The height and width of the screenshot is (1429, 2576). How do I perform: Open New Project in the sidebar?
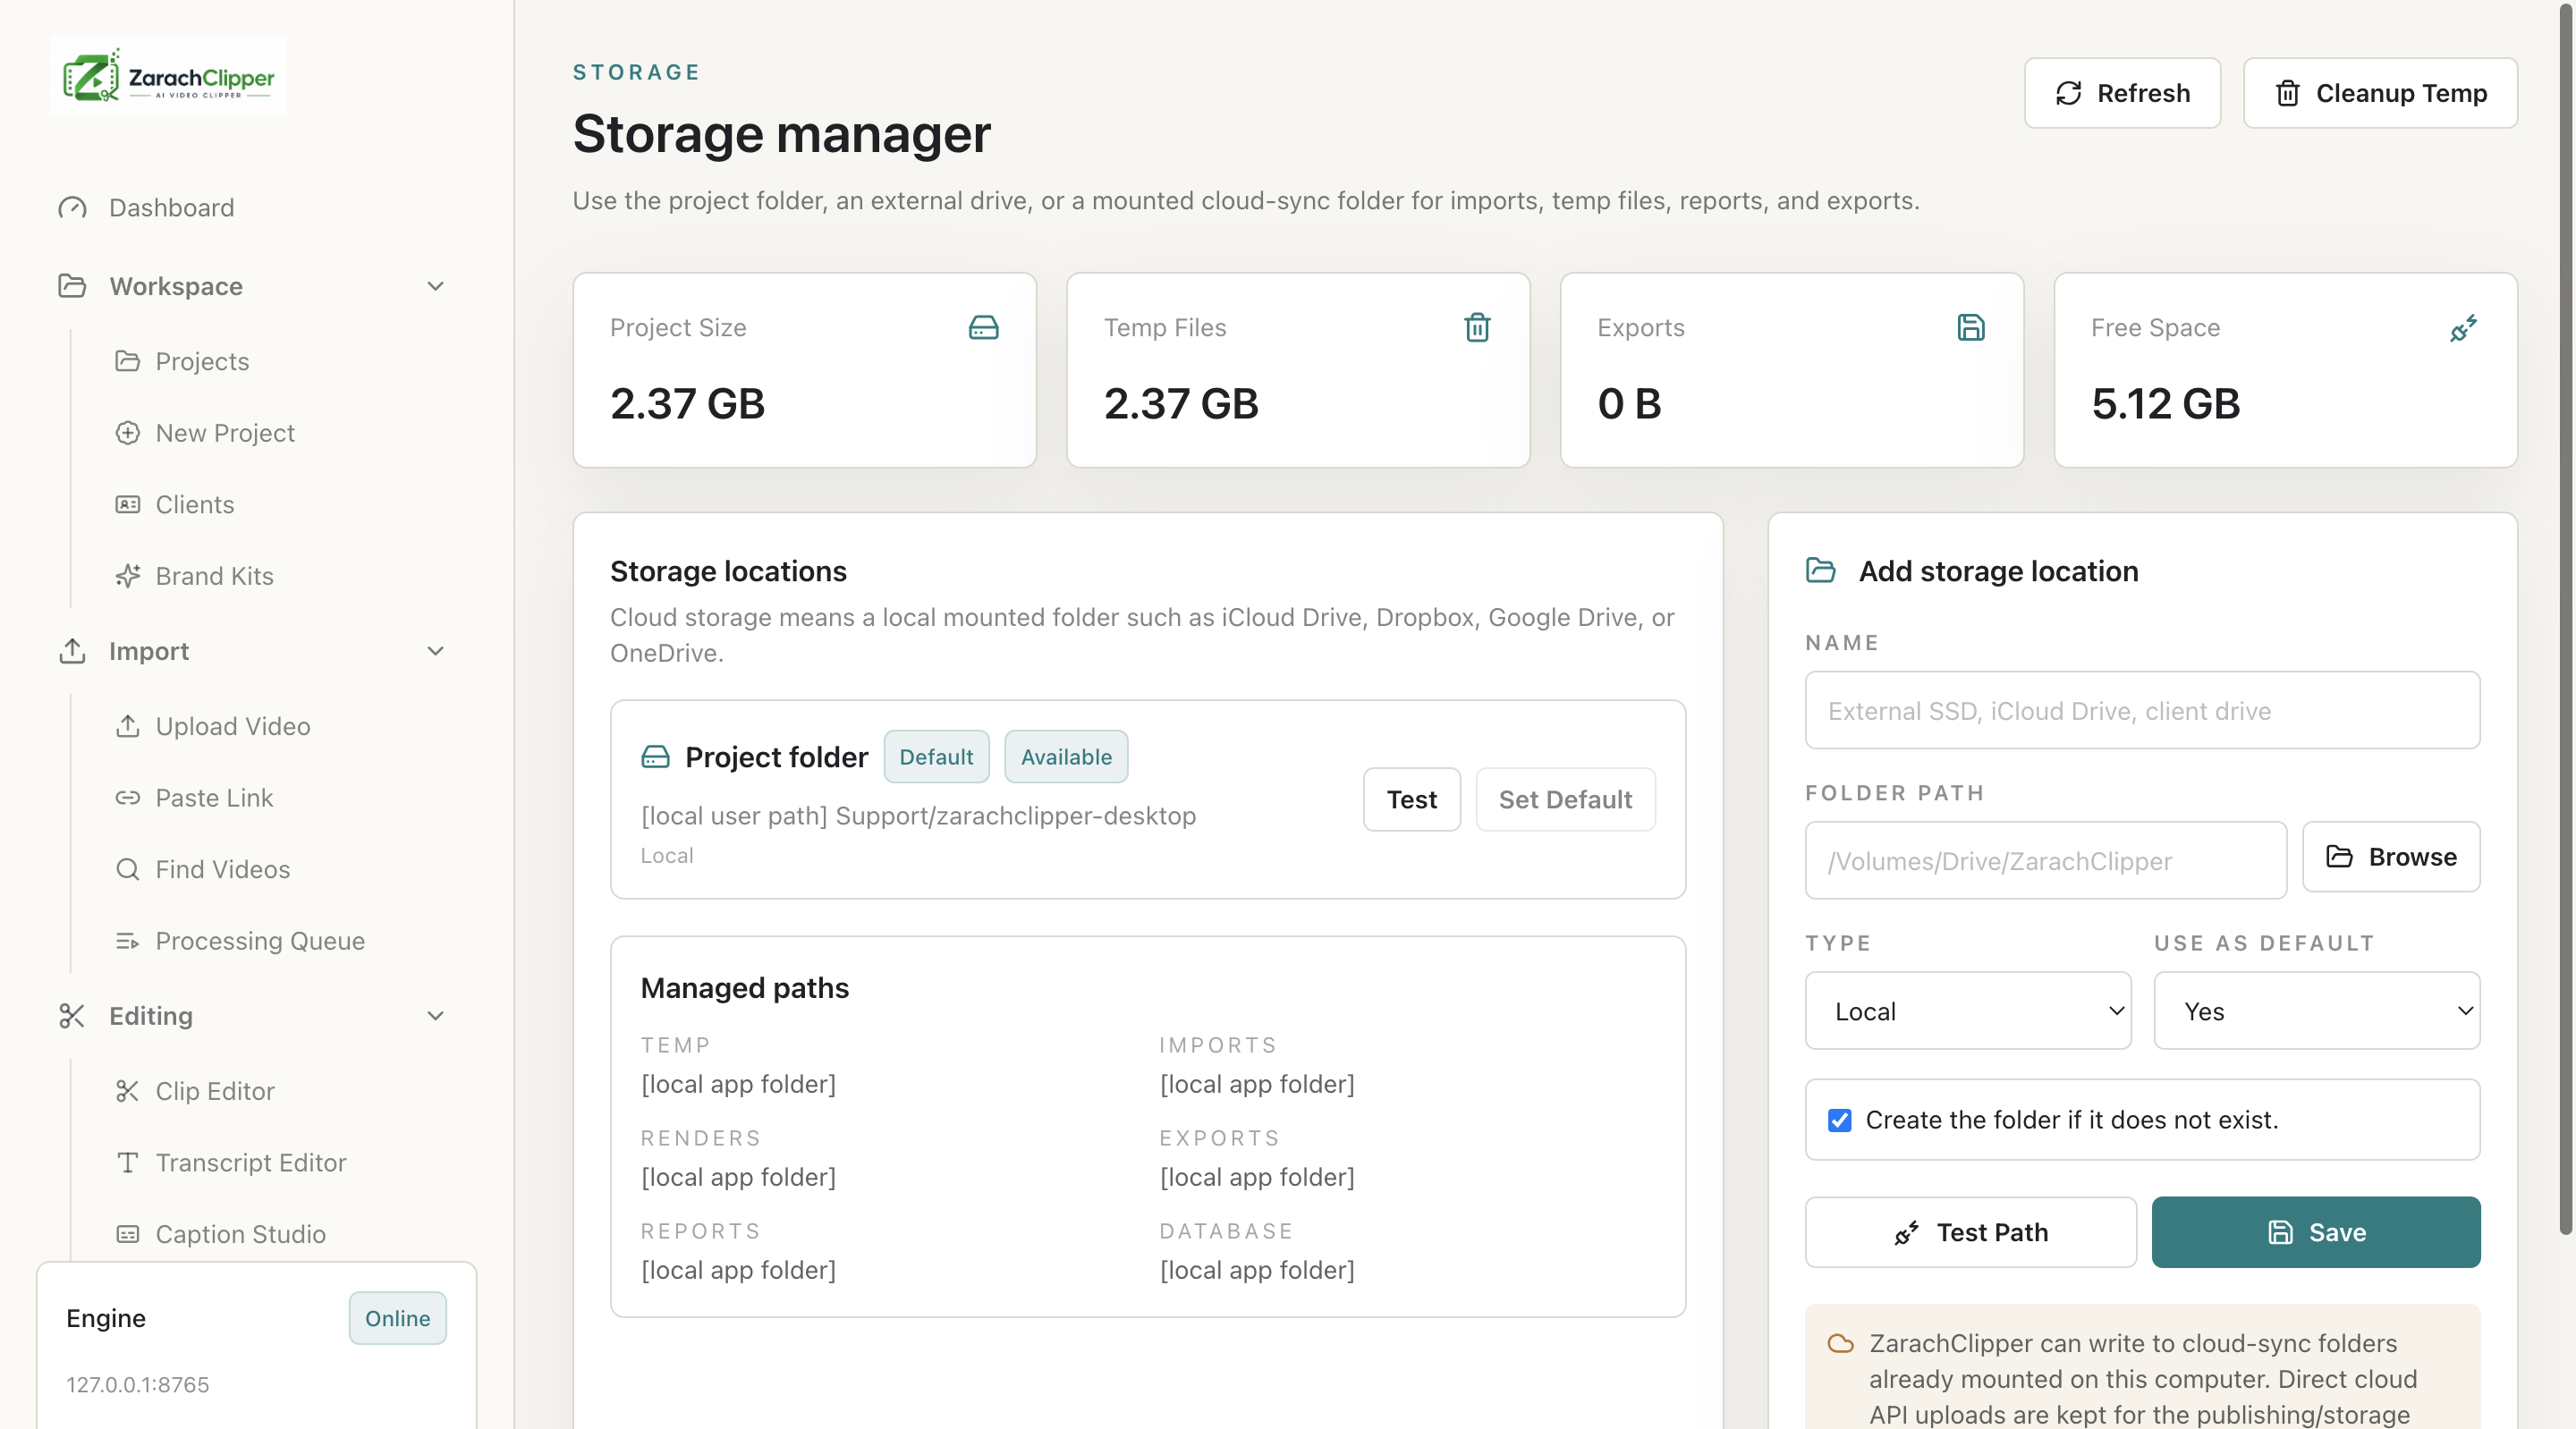[225, 433]
